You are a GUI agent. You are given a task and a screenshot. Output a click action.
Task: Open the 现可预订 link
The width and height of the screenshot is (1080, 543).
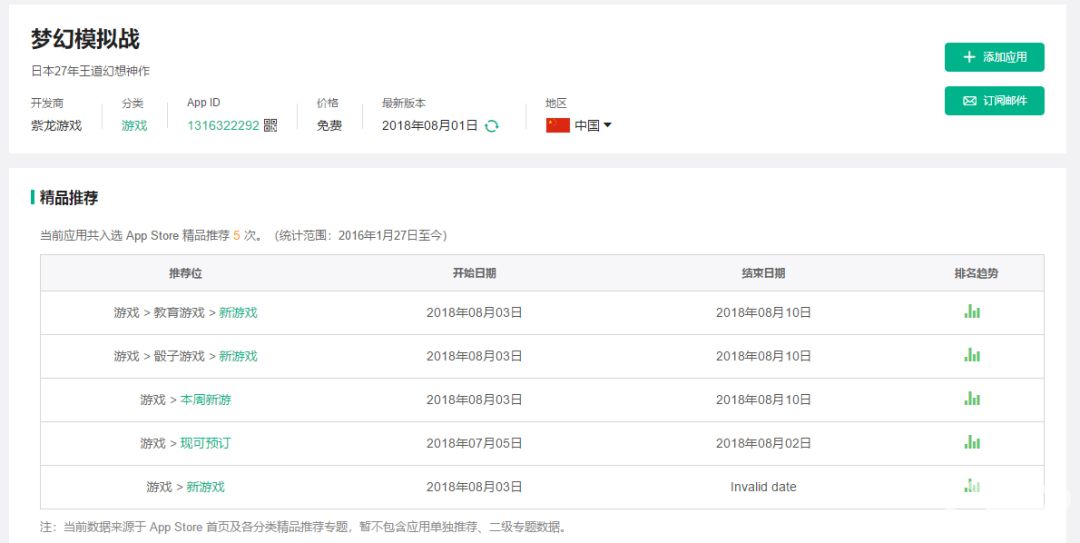205,443
